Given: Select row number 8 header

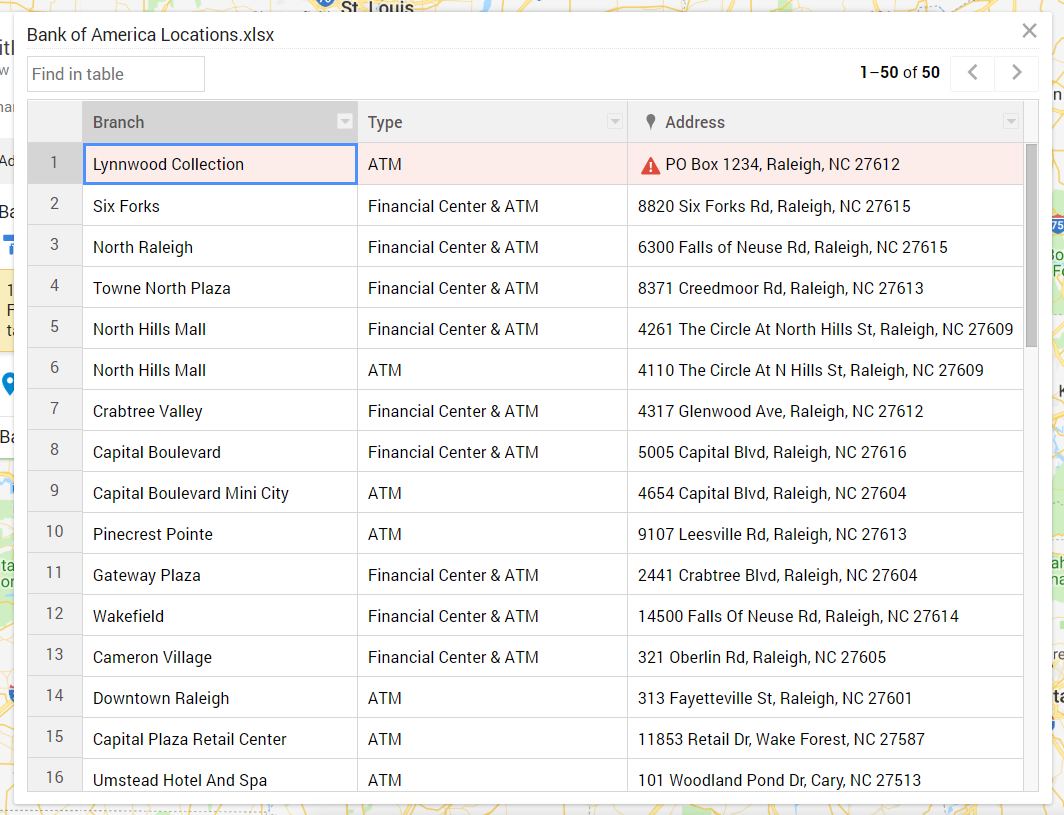Looking at the screenshot, I should tap(55, 451).
